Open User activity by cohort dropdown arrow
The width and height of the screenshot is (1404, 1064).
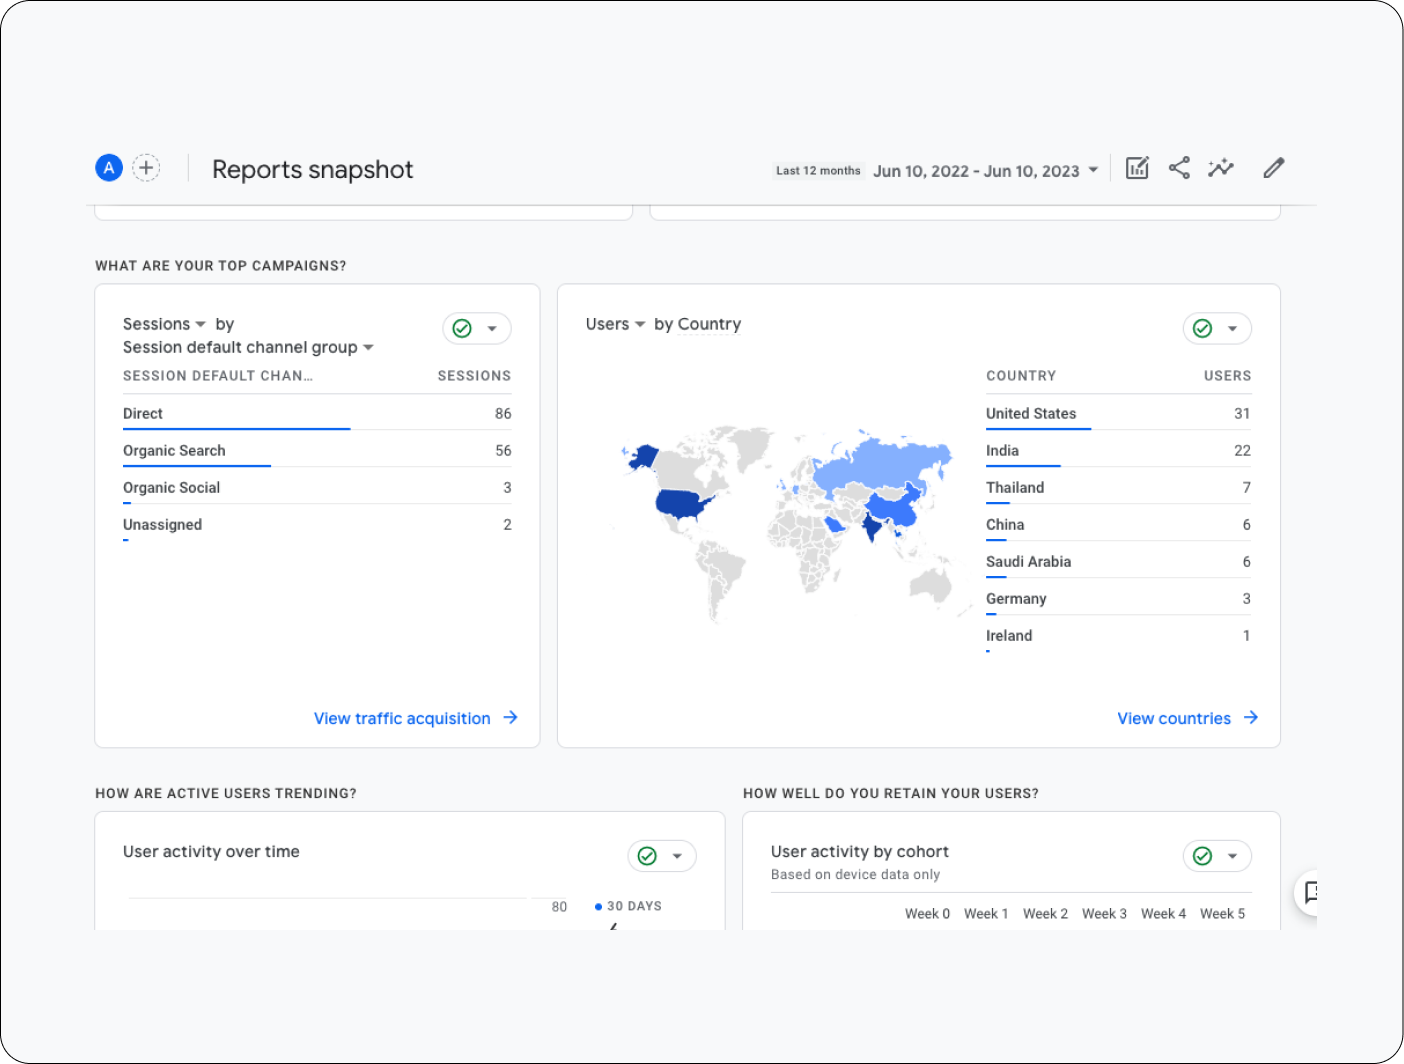tap(1233, 856)
